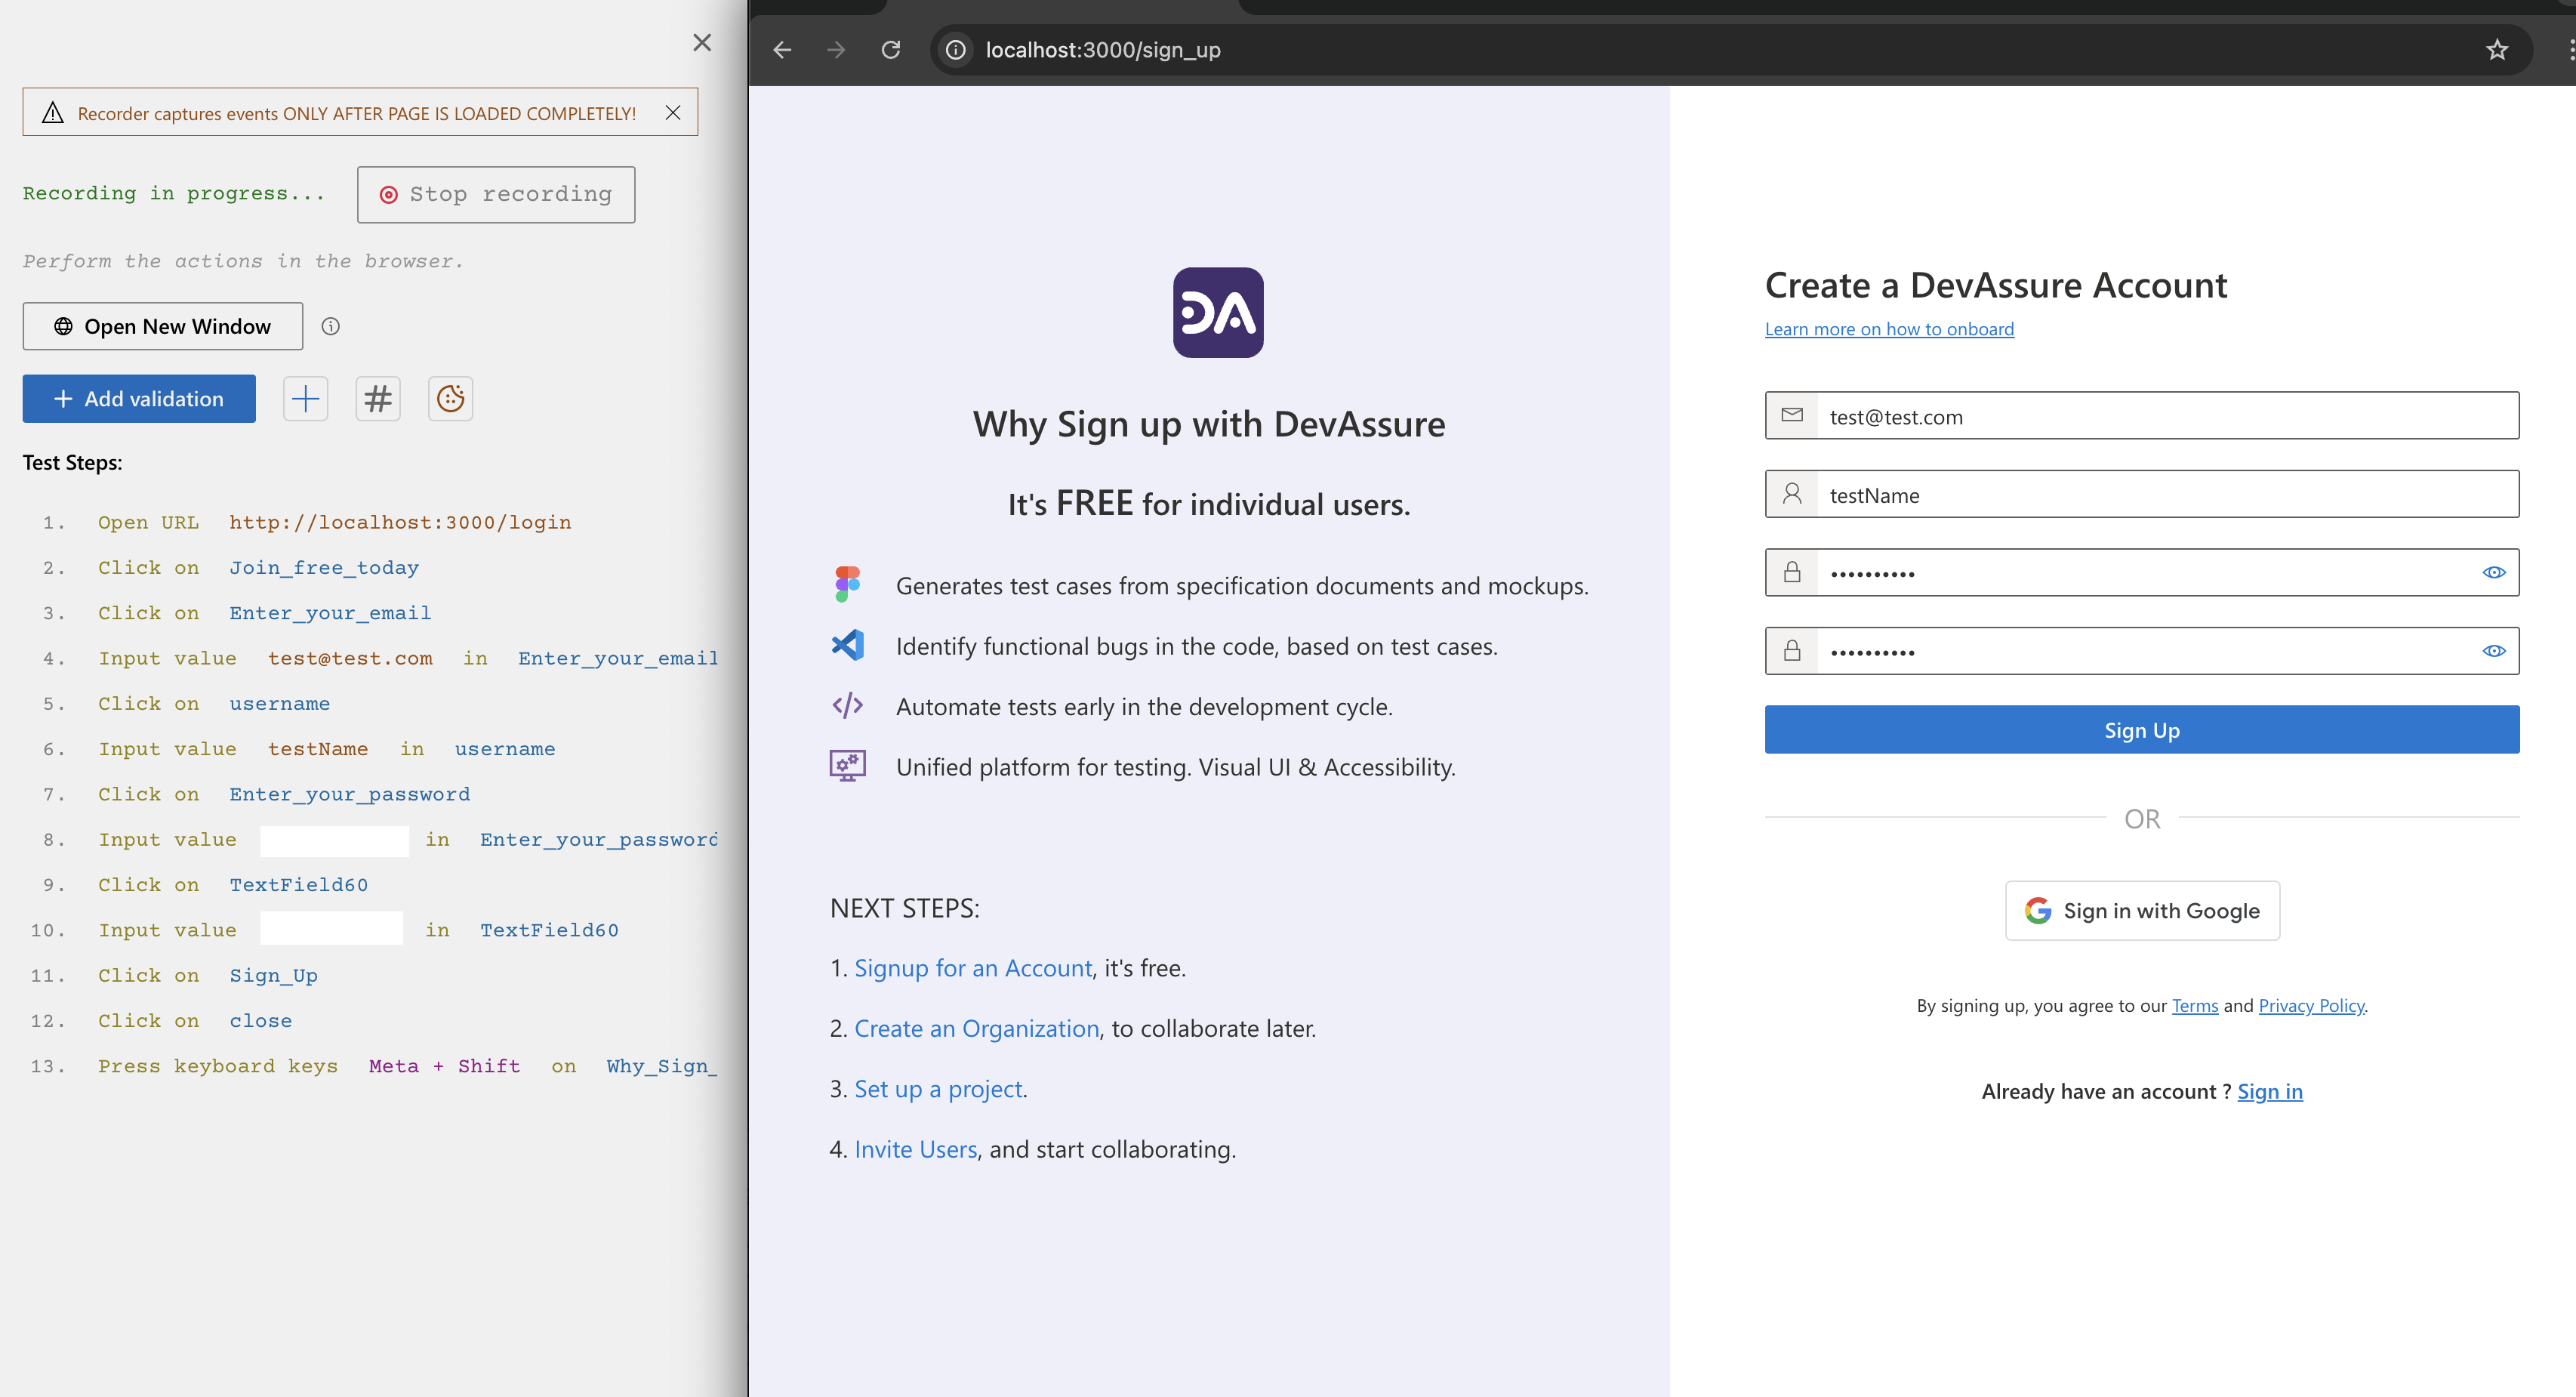Click the site info icon in the address bar
This screenshot has width=2576, height=1397.
click(955, 50)
